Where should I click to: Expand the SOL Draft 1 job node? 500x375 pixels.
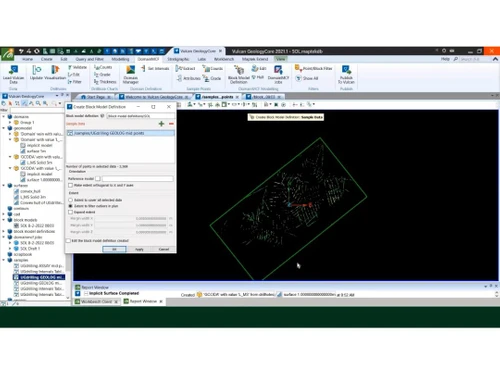[x=10, y=249]
